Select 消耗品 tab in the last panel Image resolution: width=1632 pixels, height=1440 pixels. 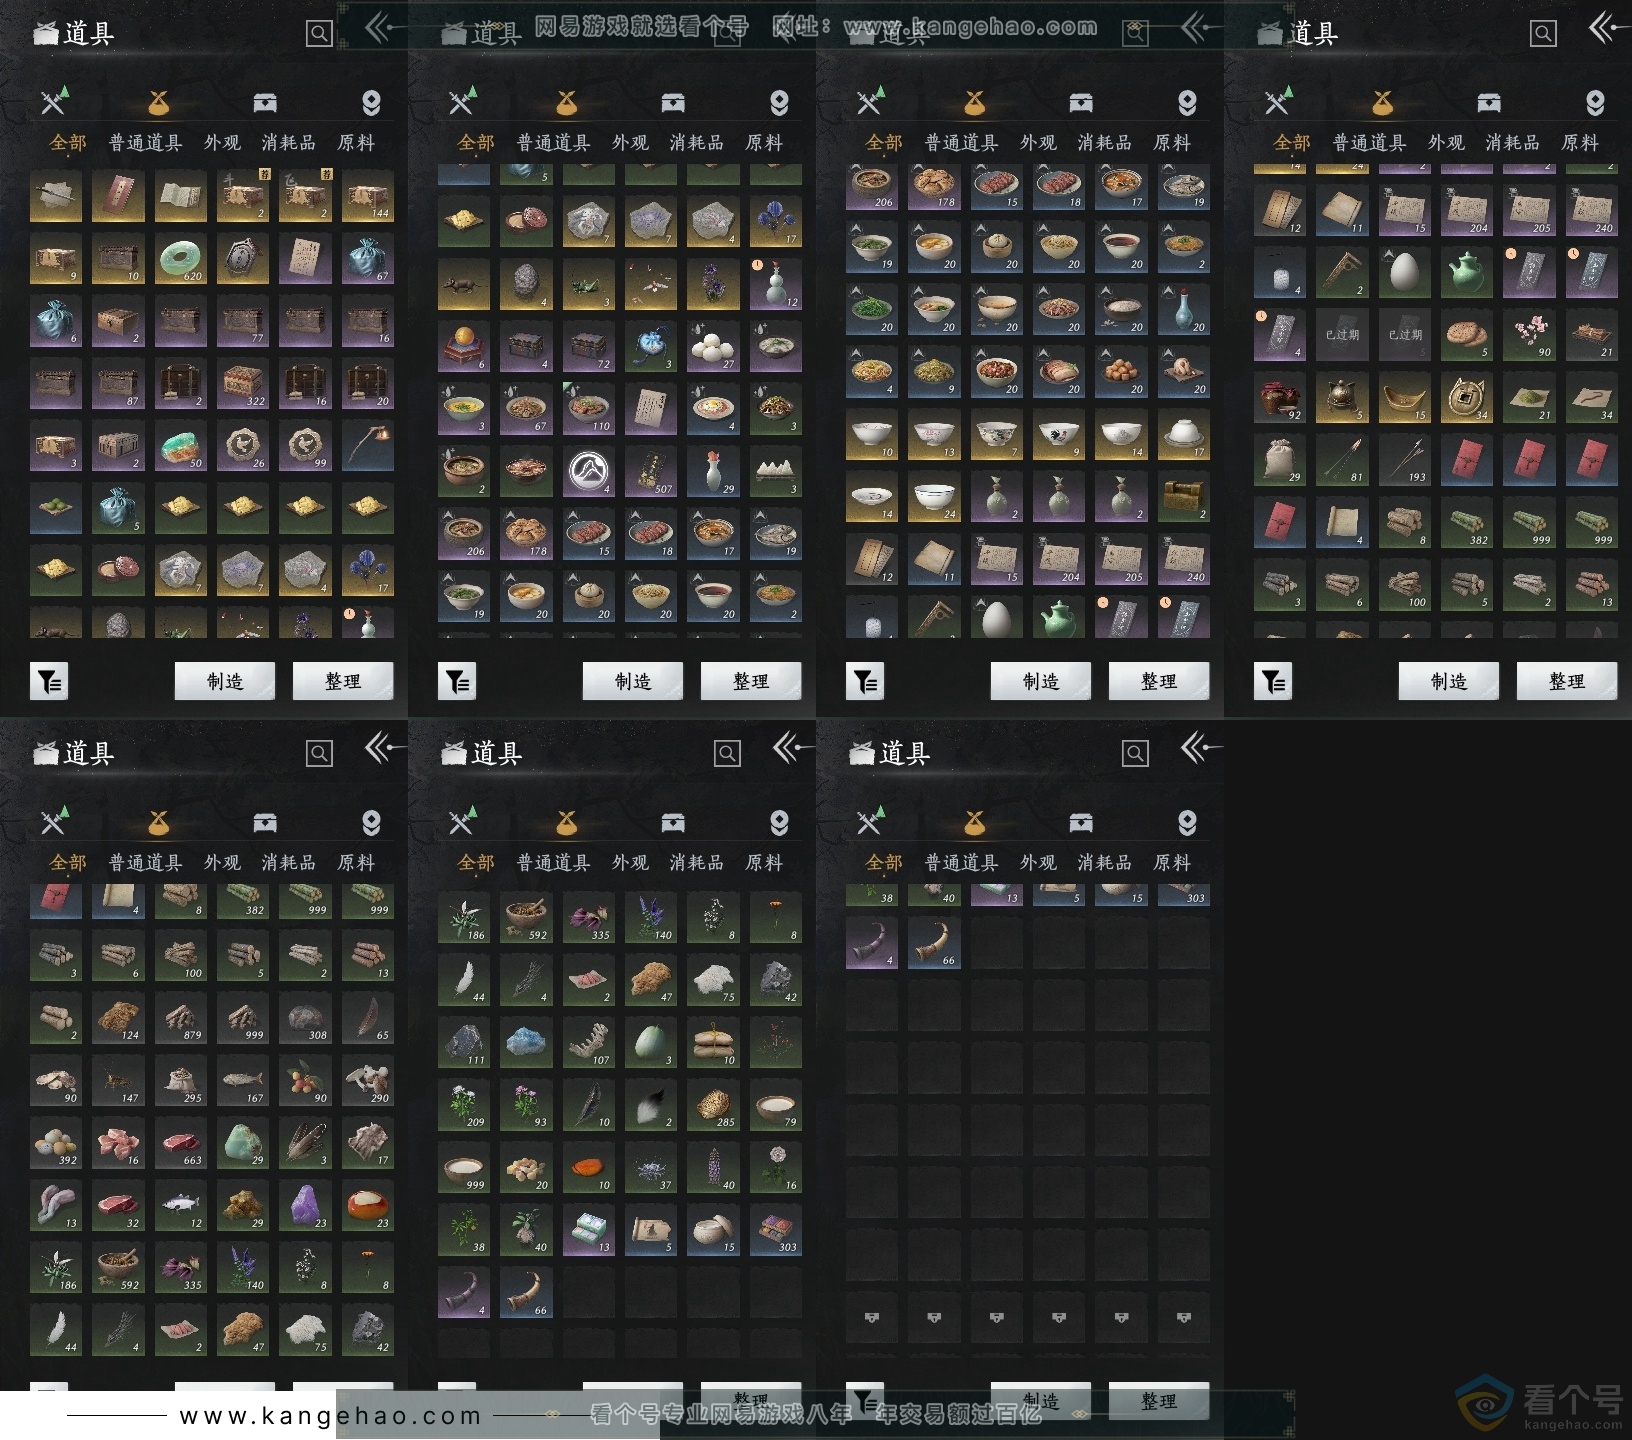tap(1105, 863)
